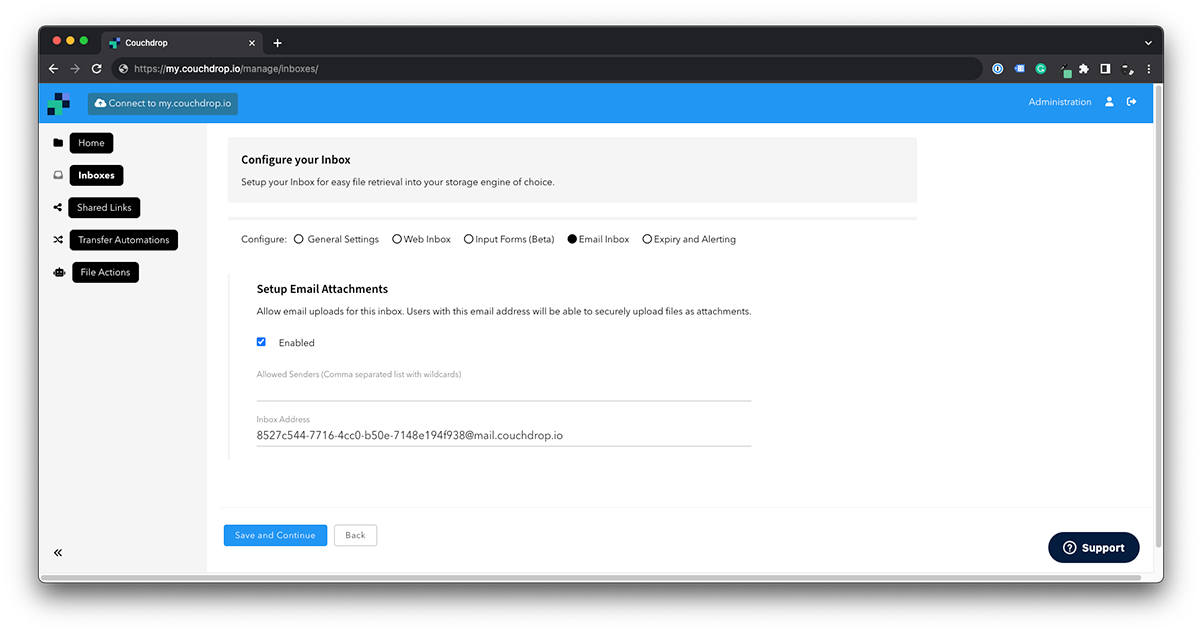
Task: Click the logout icon in the header
Action: click(1131, 101)
